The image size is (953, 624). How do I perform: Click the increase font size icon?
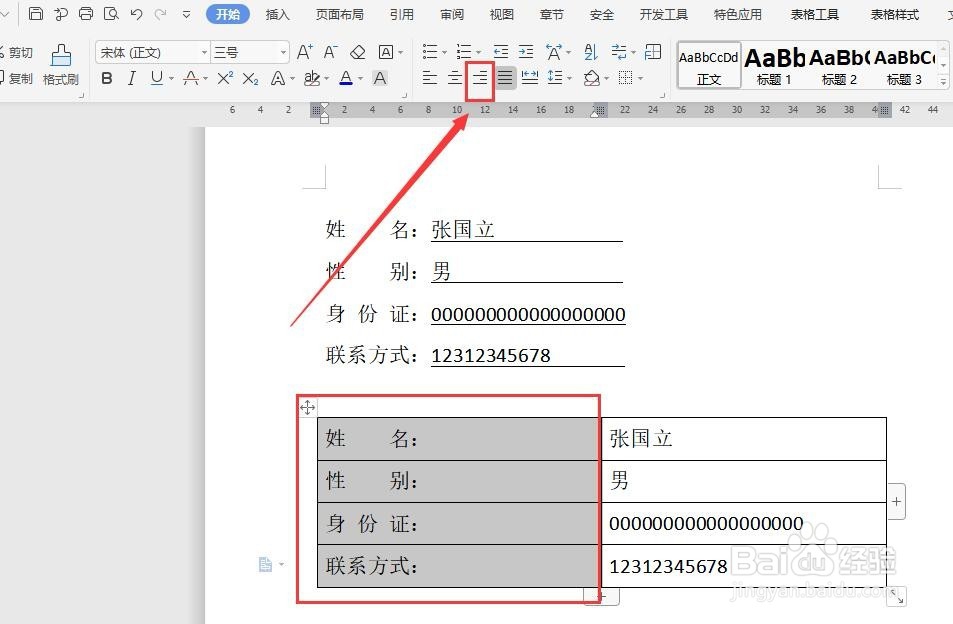(302, 52)
